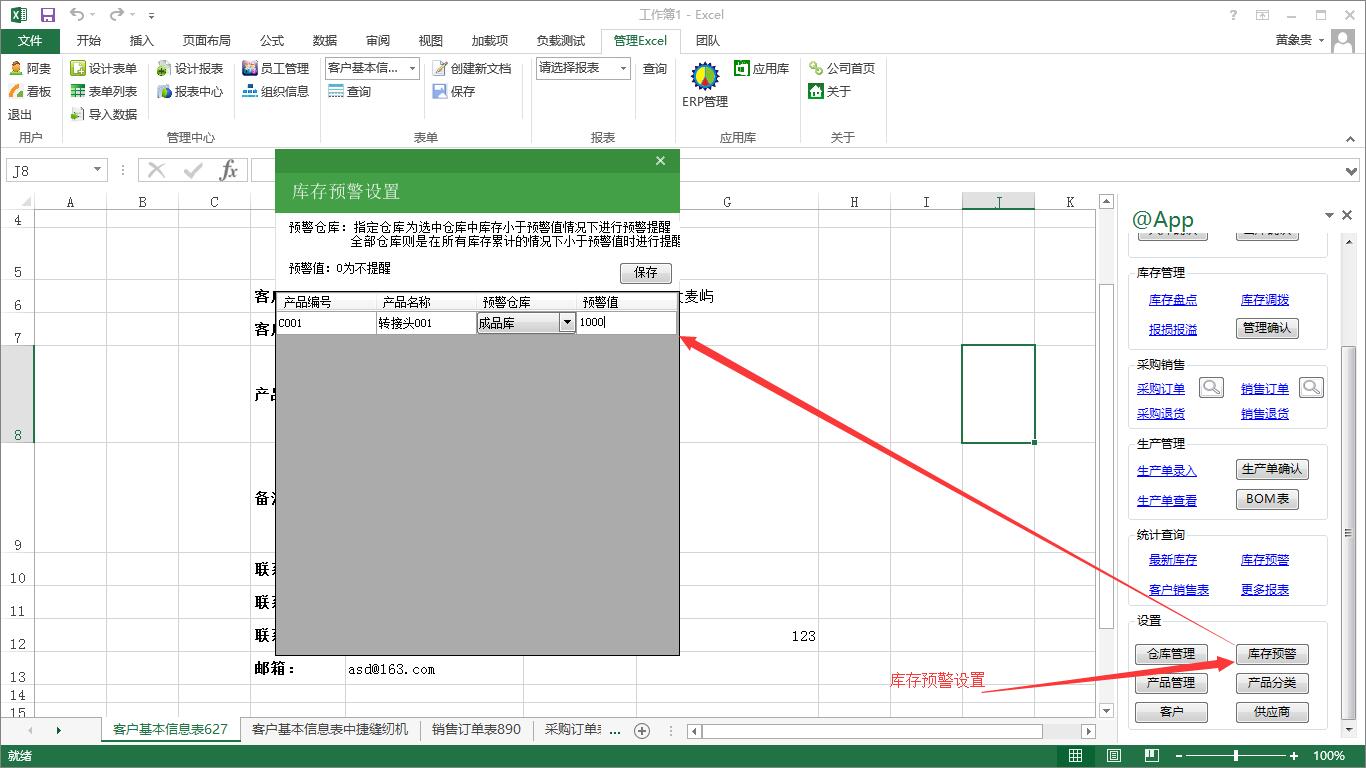The height and width of the screenshot is (768, 1366).
Task: Click the 报表中心 icon
Action: point(165,91)
